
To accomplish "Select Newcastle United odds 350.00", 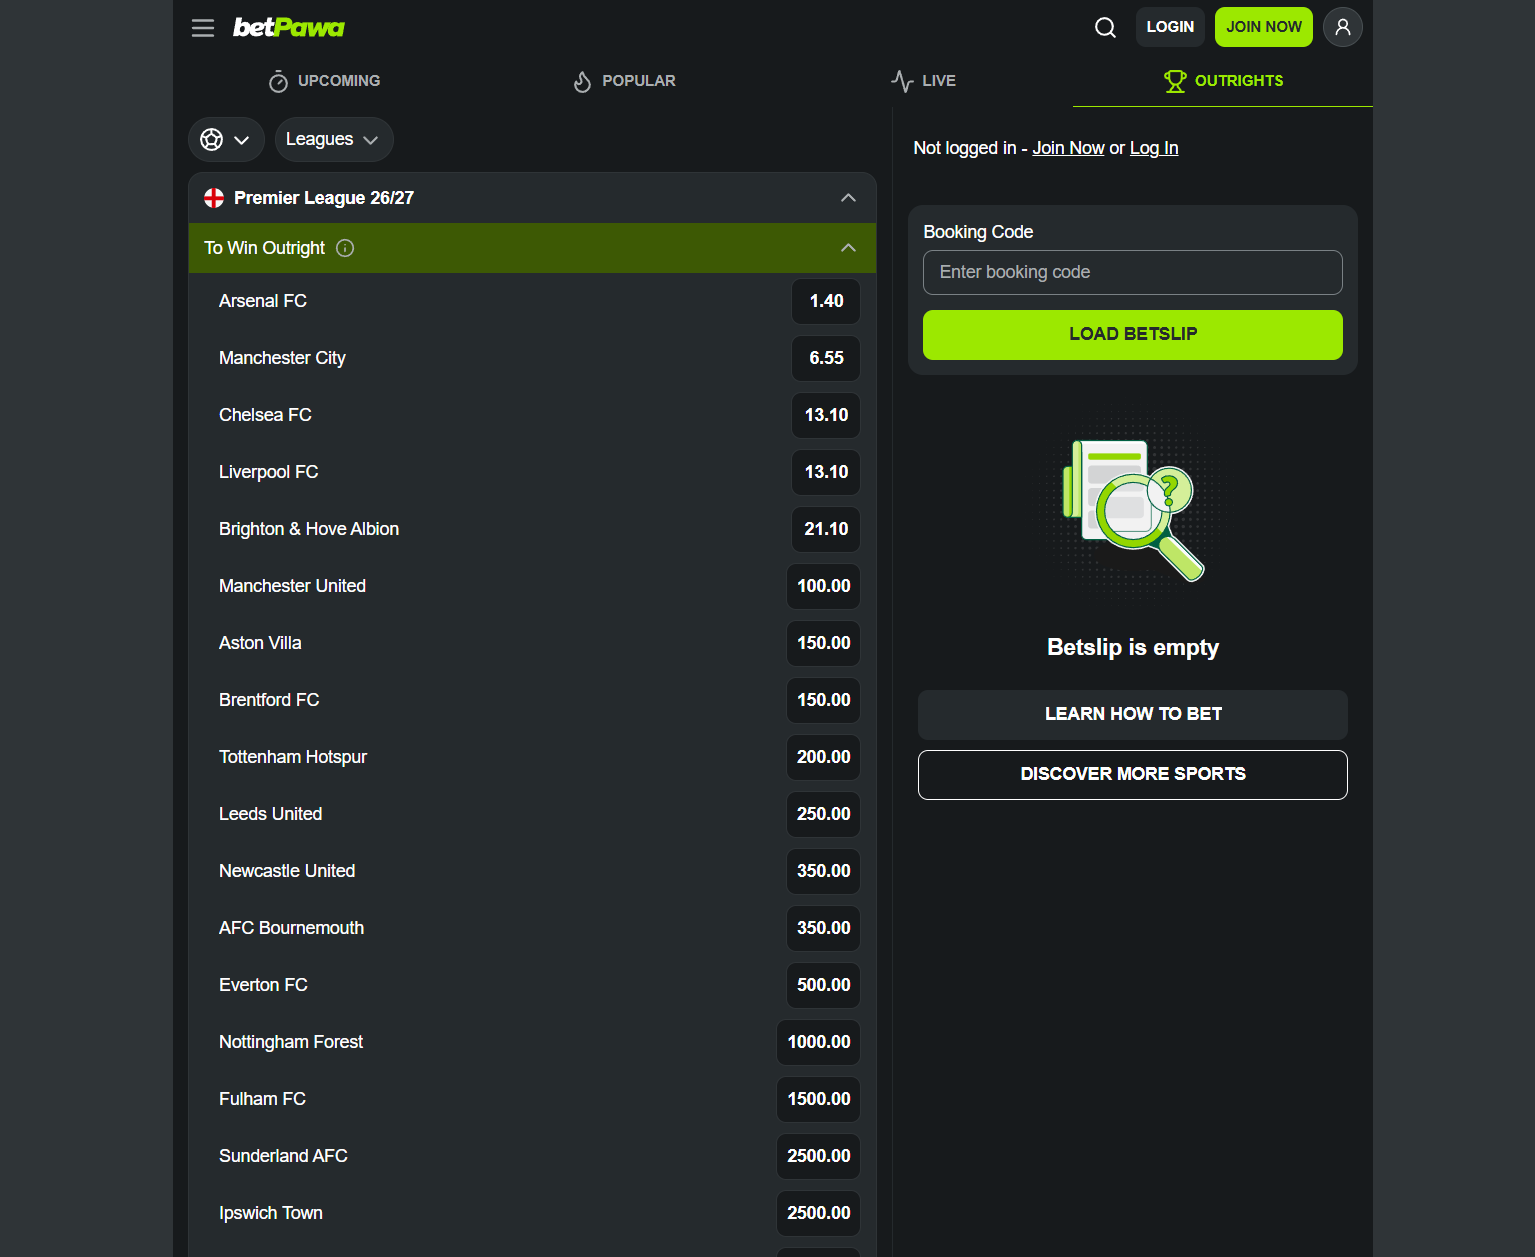I will (824, 871).
